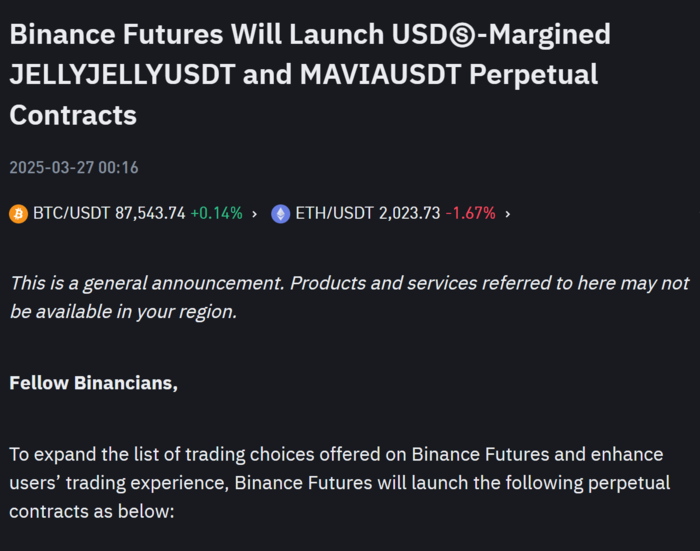This screenshot has width=700, height=551.
Task: Open the ETH/USDT trading pair link
Action: pyautogui.click(x=334, y=213)
